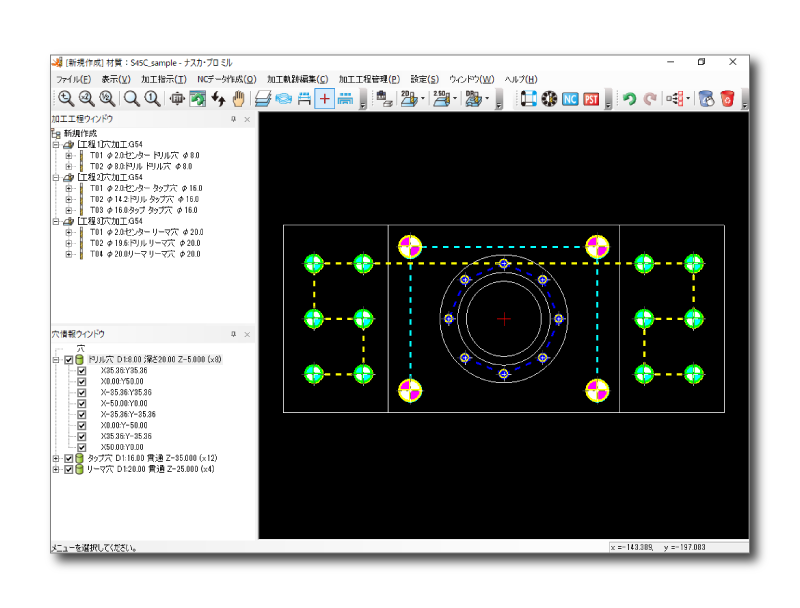Expand T04 φ20.0リーマ node
Viewport: 800px width, 608px height.
tap(68, 254)
